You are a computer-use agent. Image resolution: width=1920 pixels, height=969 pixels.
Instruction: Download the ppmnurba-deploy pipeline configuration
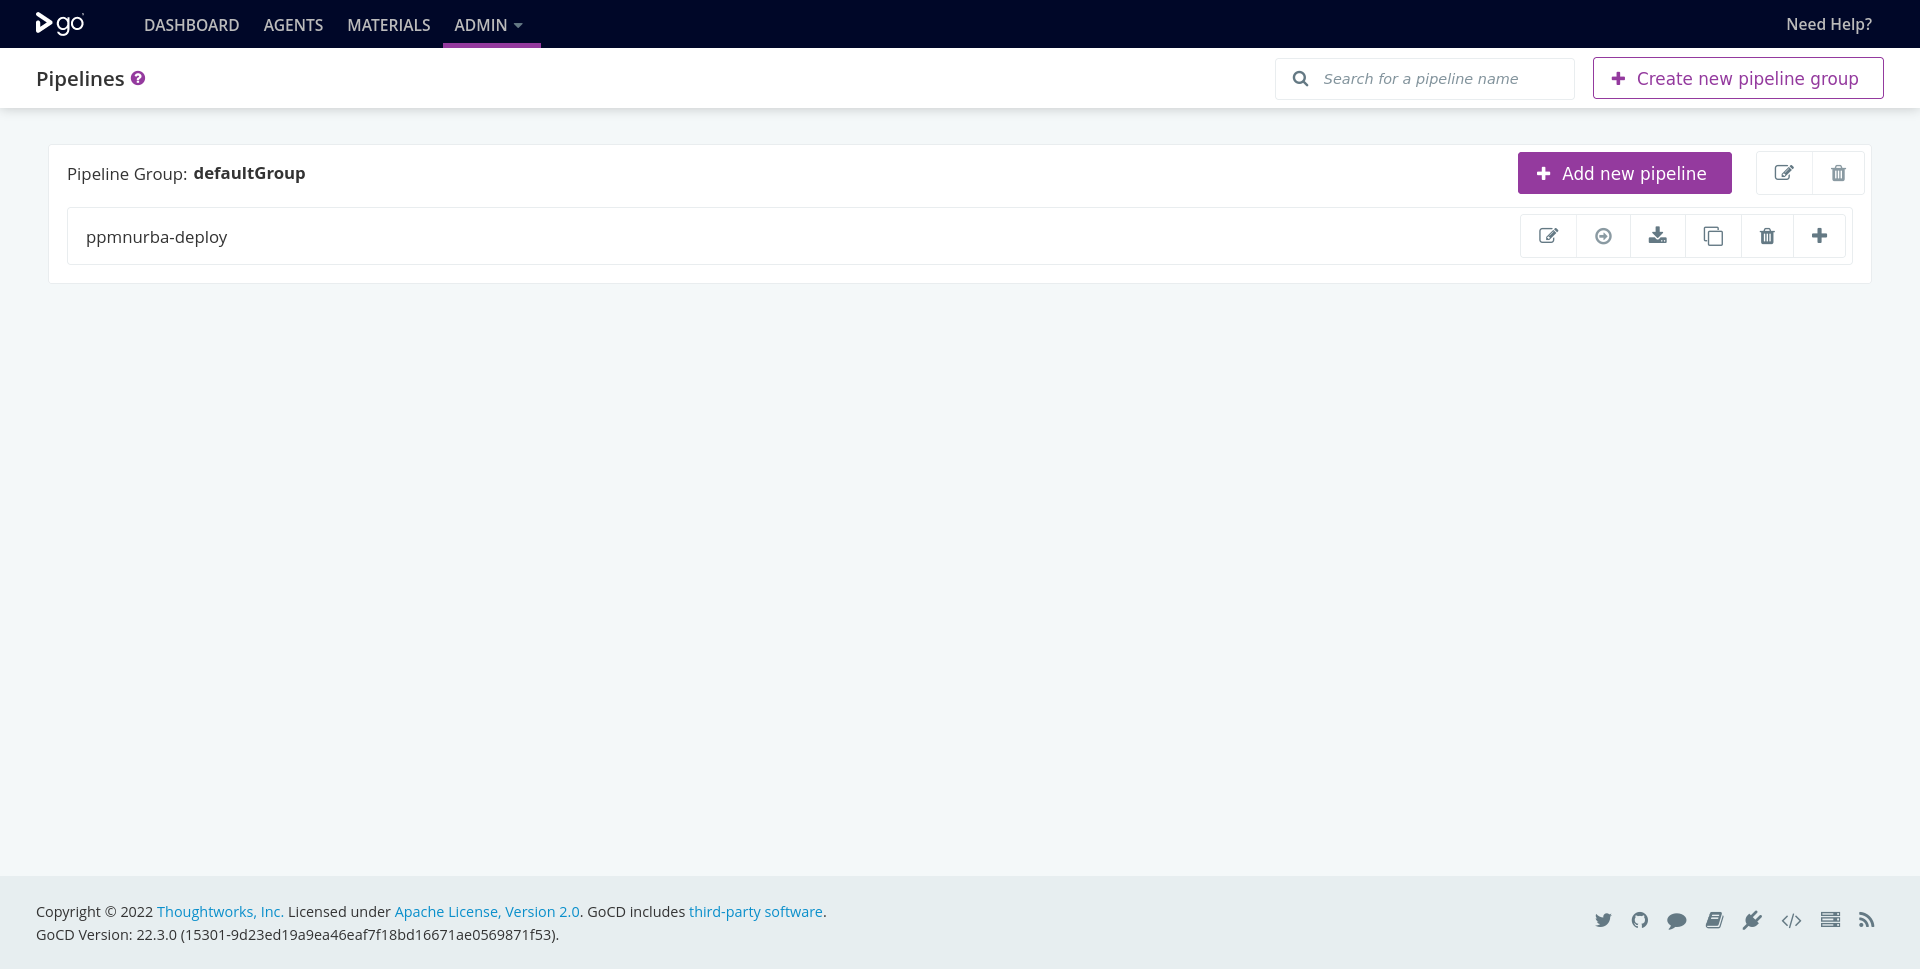[1658, 236]
